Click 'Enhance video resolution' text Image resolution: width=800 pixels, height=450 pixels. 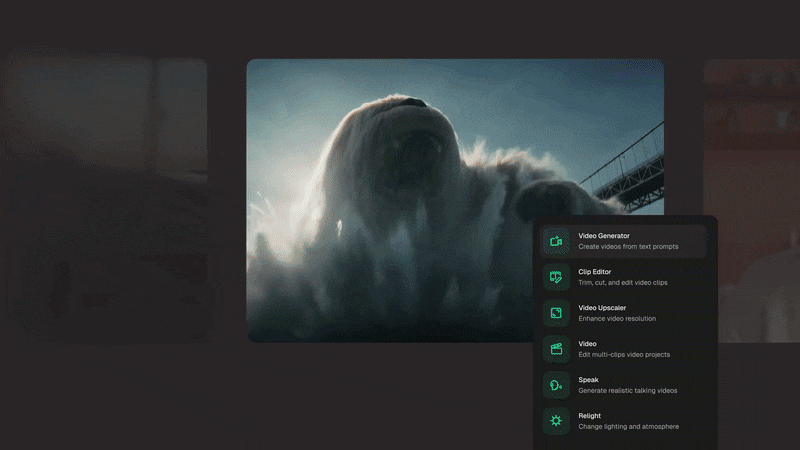click(x=617, y=318)
